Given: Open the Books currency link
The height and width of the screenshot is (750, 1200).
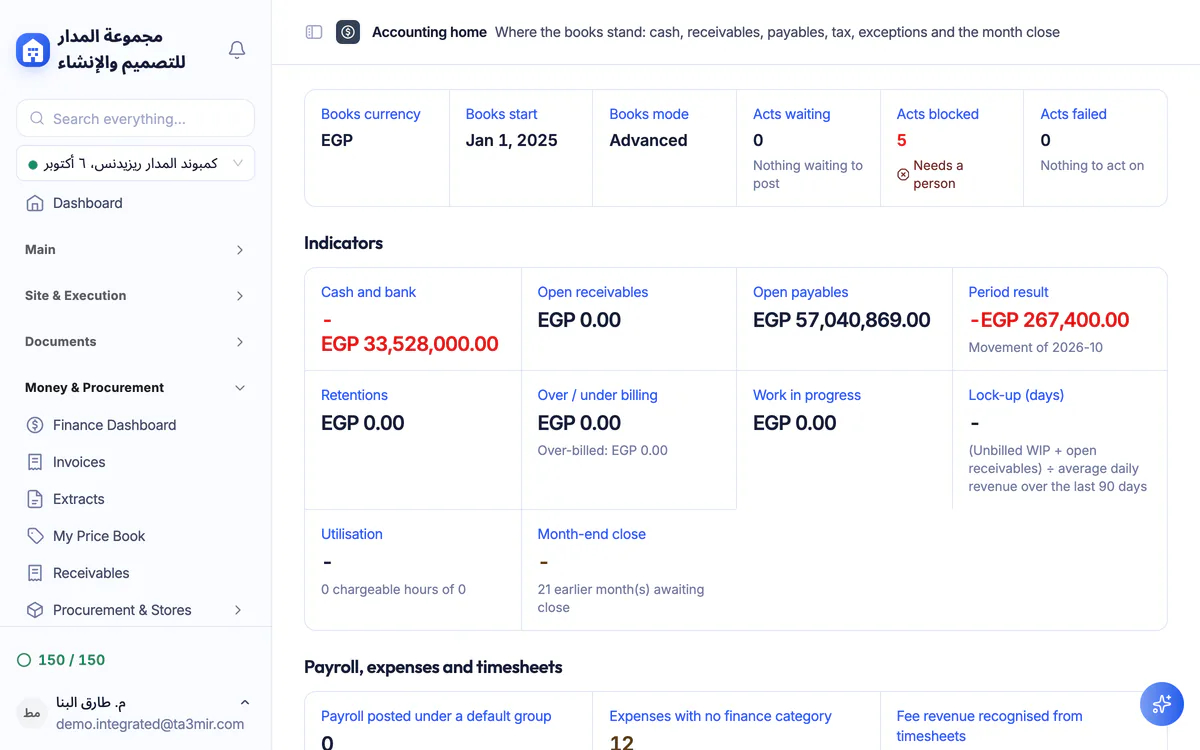Looking at the screenshot, I should 370,114.
